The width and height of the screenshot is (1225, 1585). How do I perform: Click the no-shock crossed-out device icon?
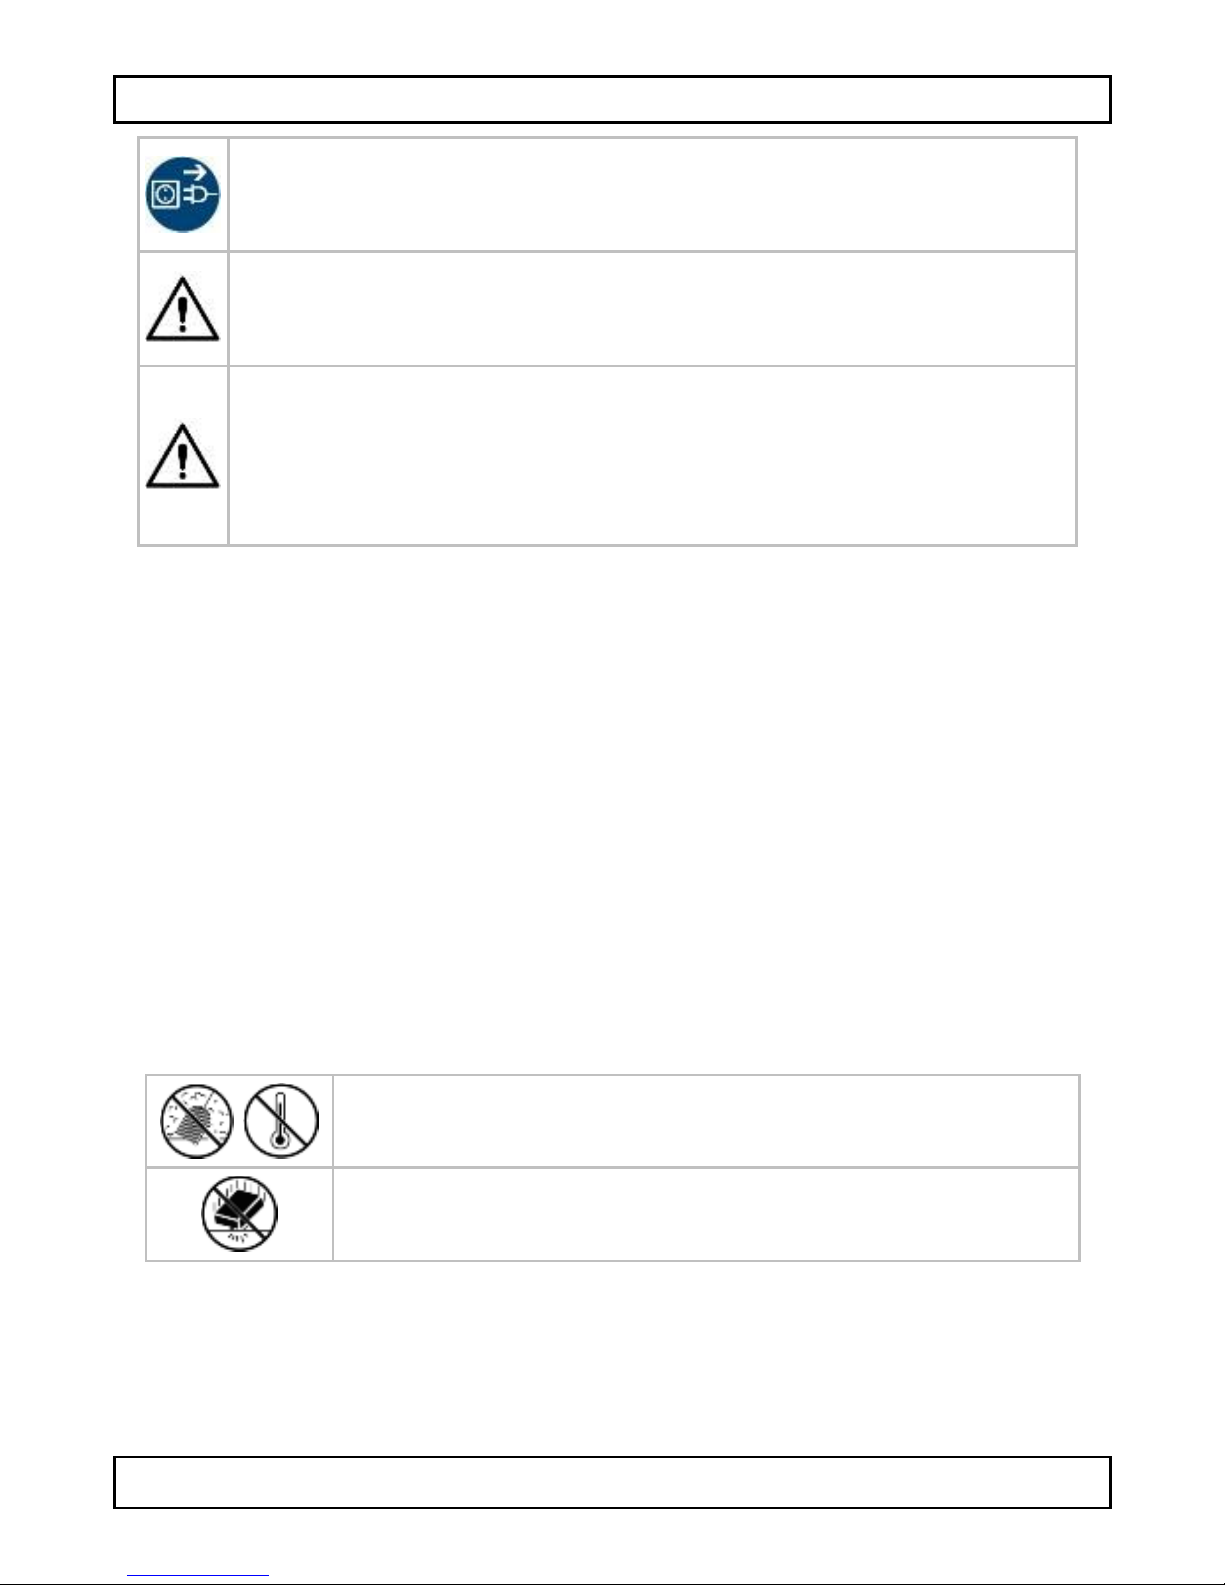(x=239, y=1214)
